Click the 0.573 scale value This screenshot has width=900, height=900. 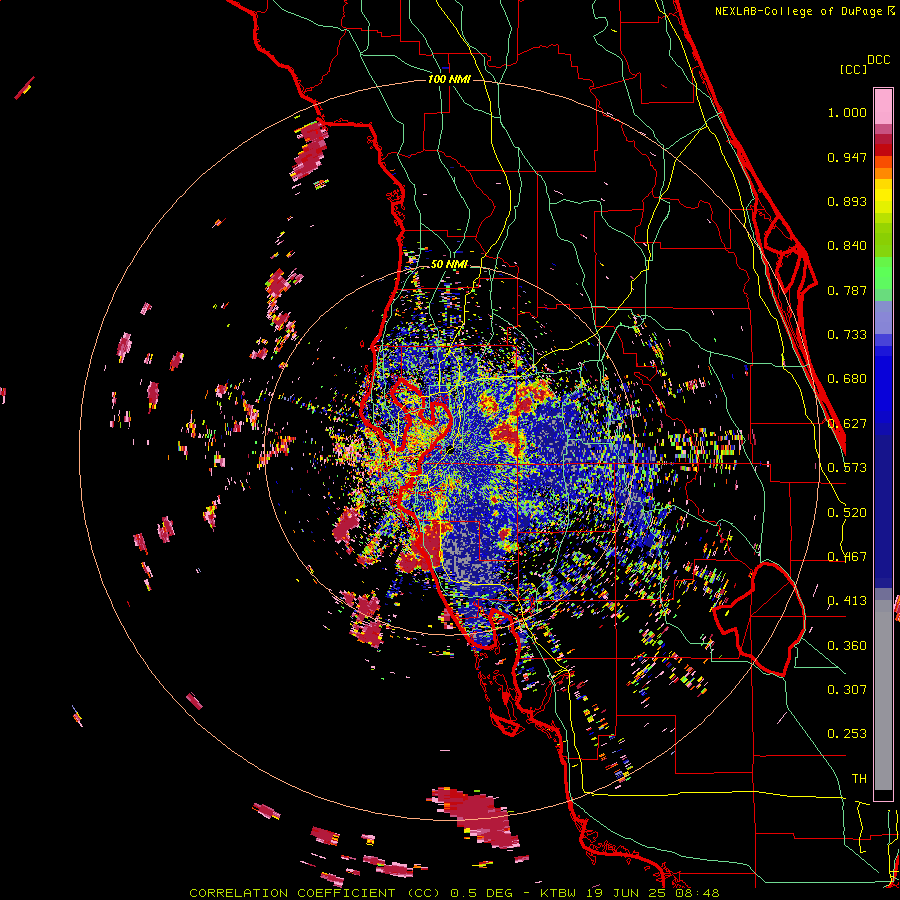pos(847,468)
